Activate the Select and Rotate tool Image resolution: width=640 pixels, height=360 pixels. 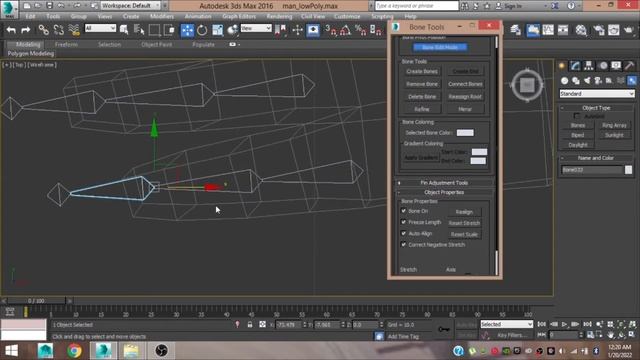(x=202, y=30)
